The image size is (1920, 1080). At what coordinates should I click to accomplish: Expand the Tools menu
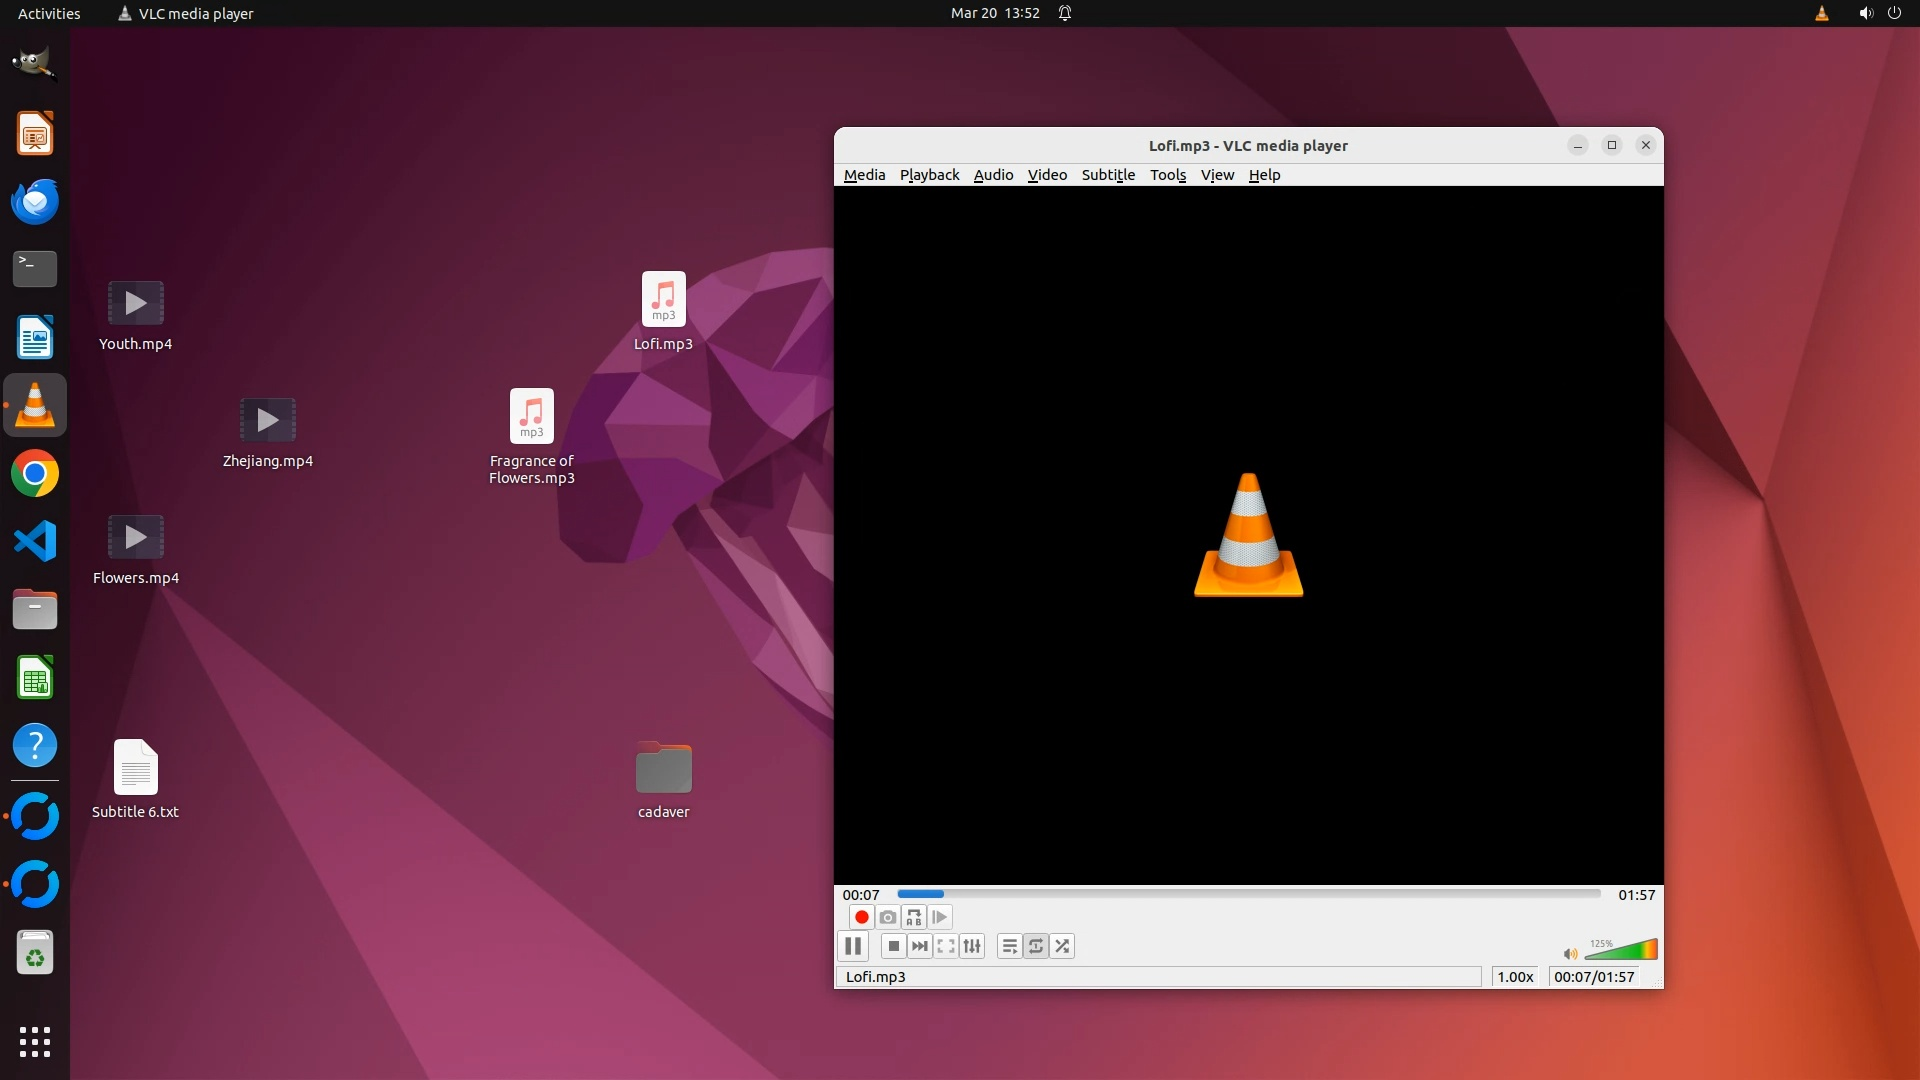(1167, 175)
